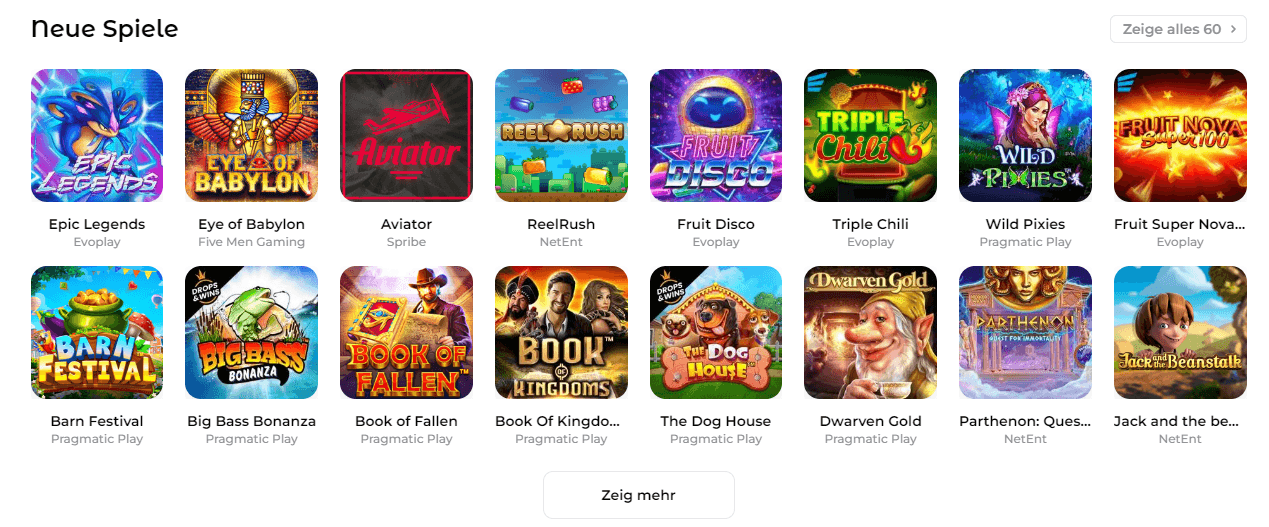Click the Dwarven Gold title link
This screenshot has width=1269, height=527.
point(870,421)
